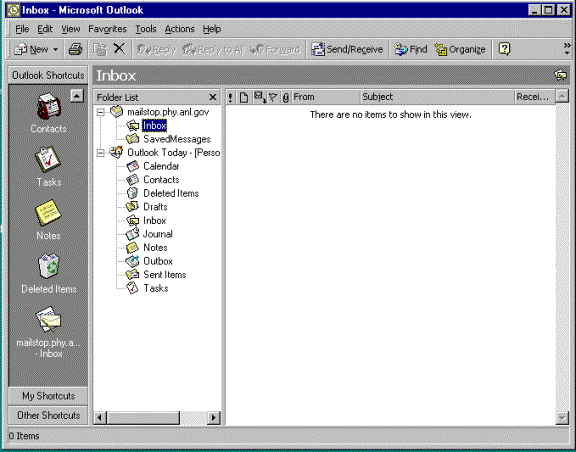Click the New mail message button

(31, 49)
